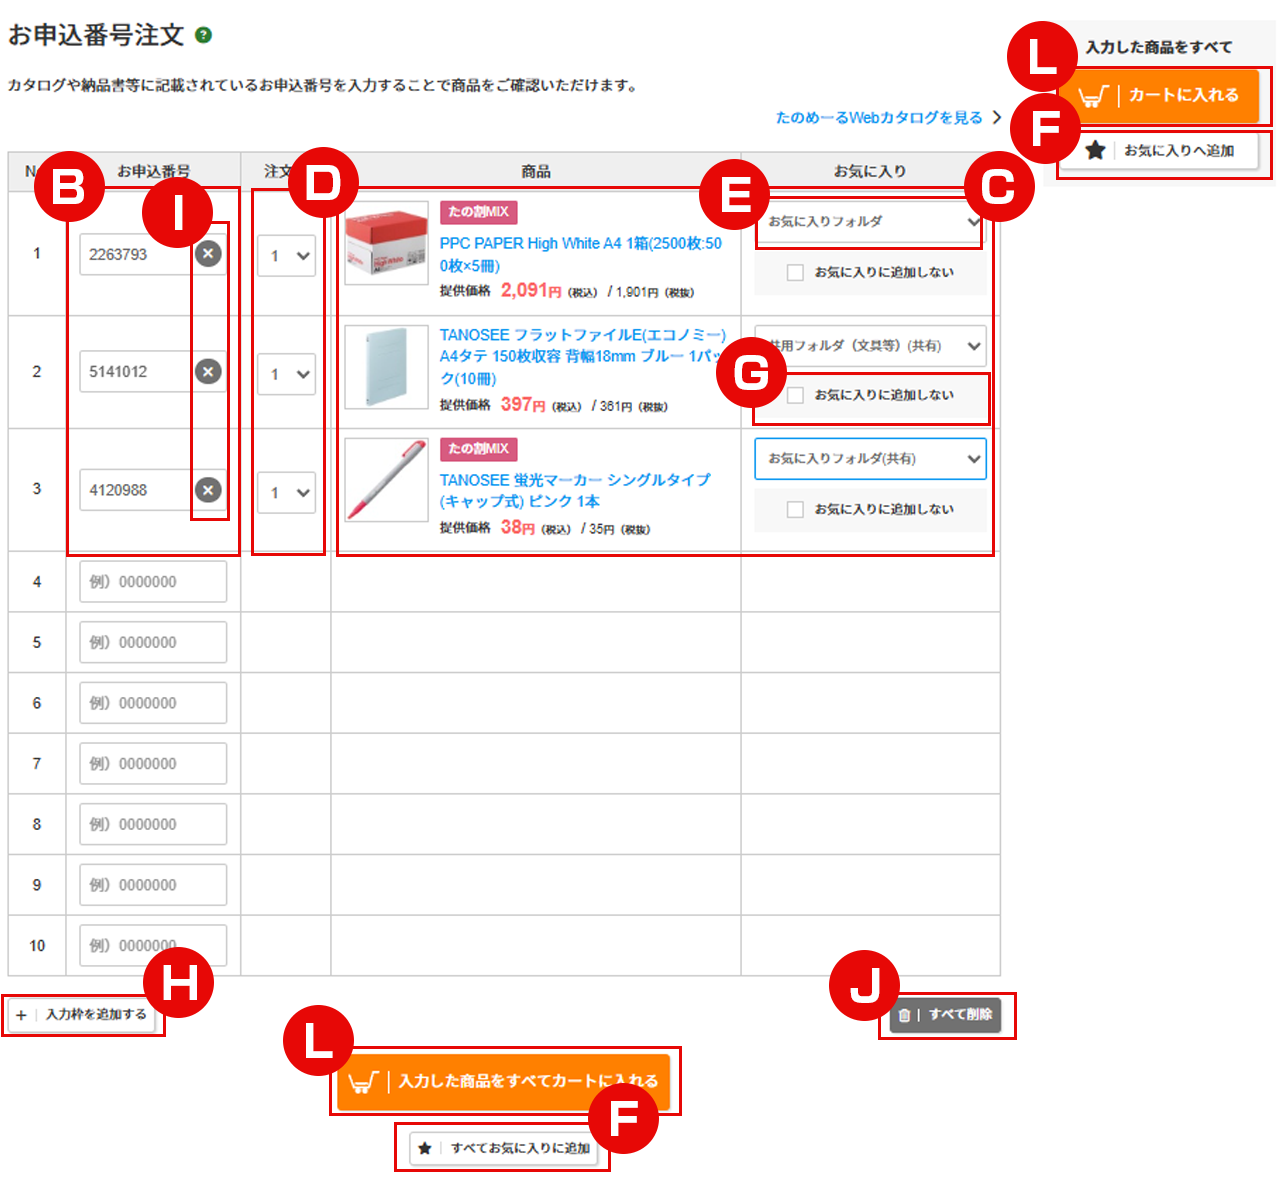Click the すべてお気に入りに追加 button at bottom
The image size is (1280, 1180).
click(505, 1148)
